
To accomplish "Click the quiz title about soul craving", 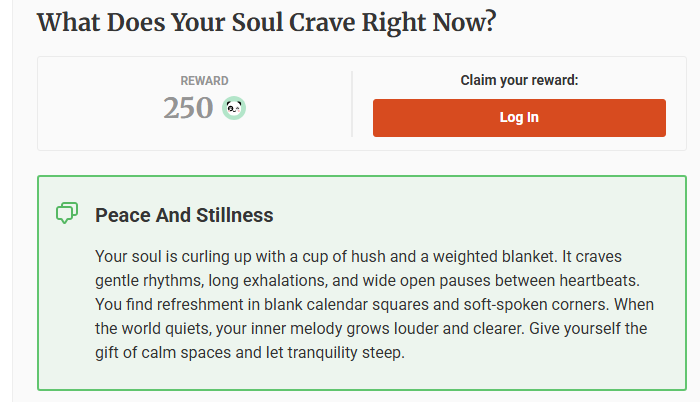I will pos(266,22).
